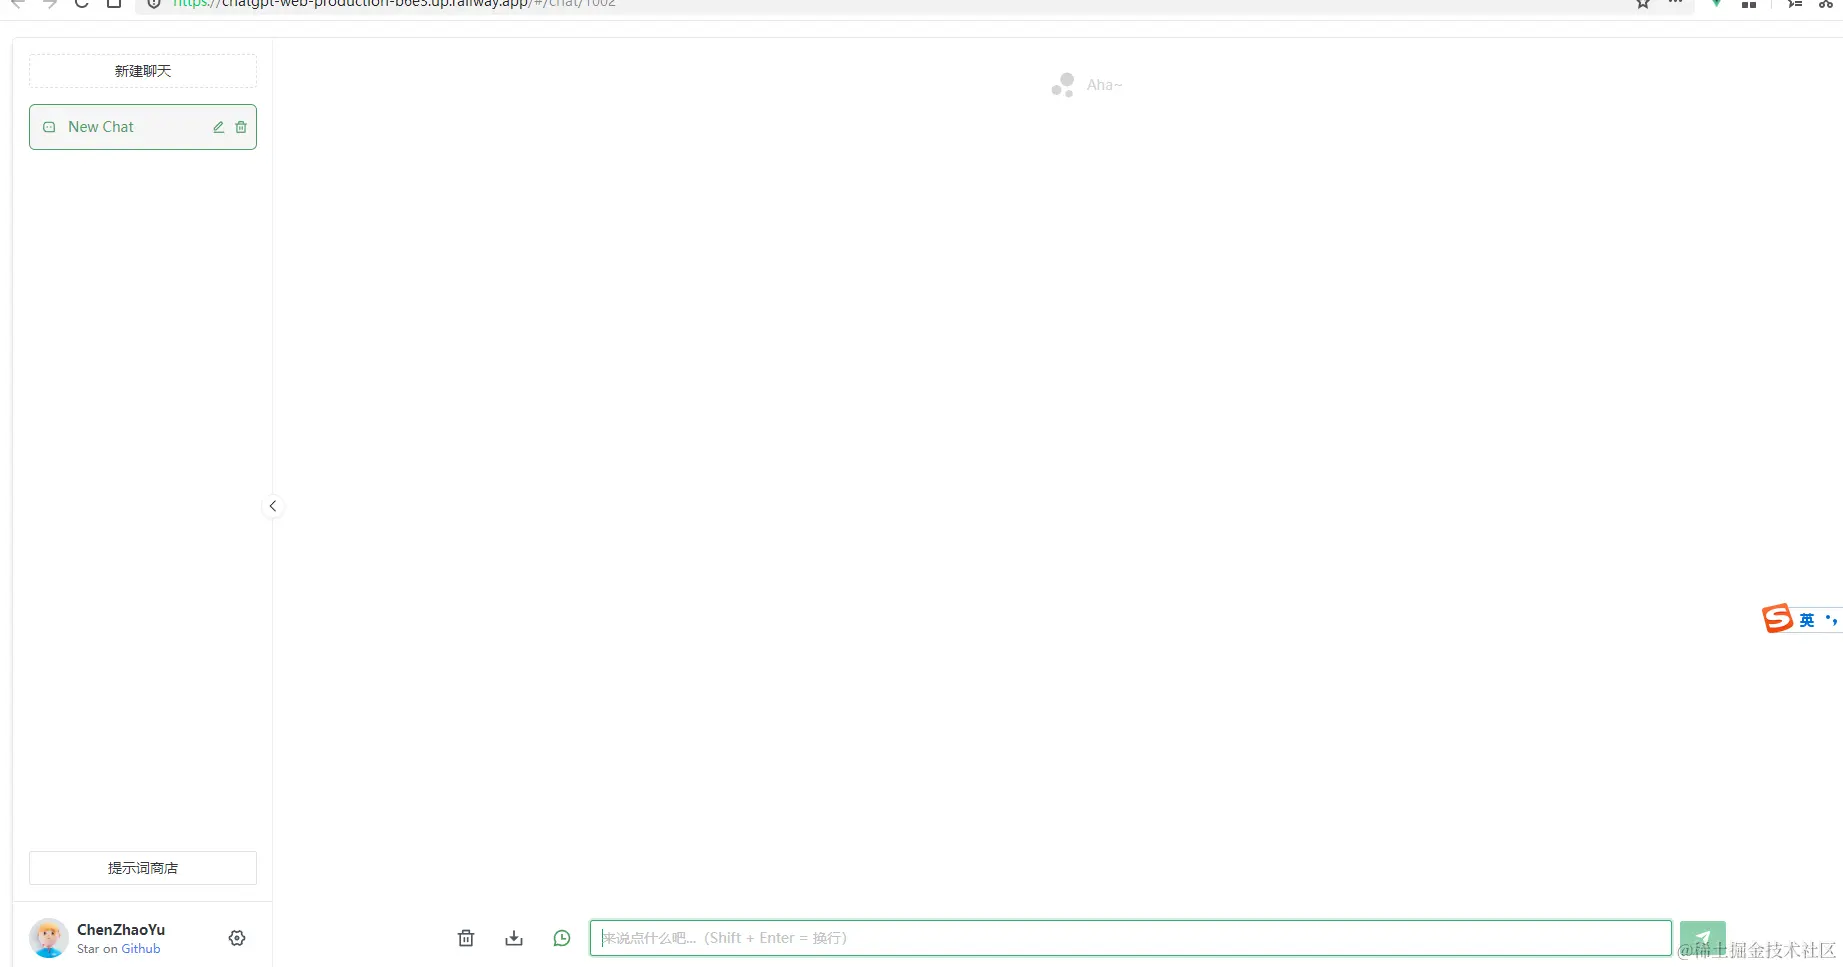Viewport: 1843px width, 967px height.
Task: Toggle context mode with green clock icon
Action: click(562, 938)
